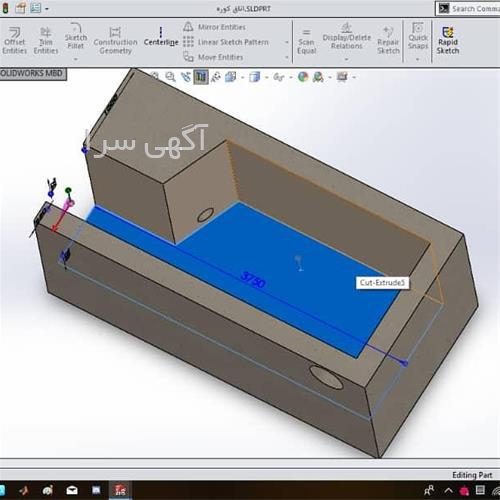Click the 3750 dimension on model

pyautogui.click(x=253, y=280)
